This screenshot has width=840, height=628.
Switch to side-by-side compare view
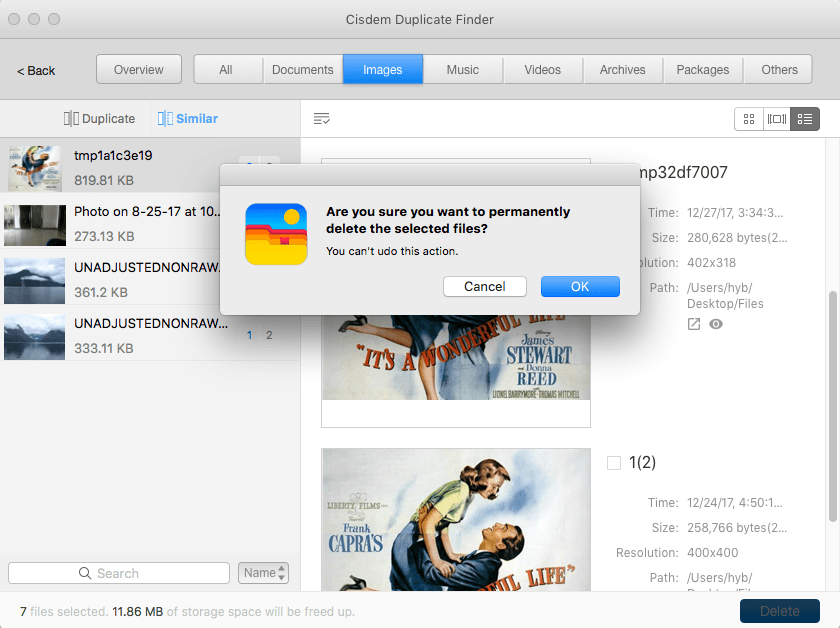pos(777,118)
